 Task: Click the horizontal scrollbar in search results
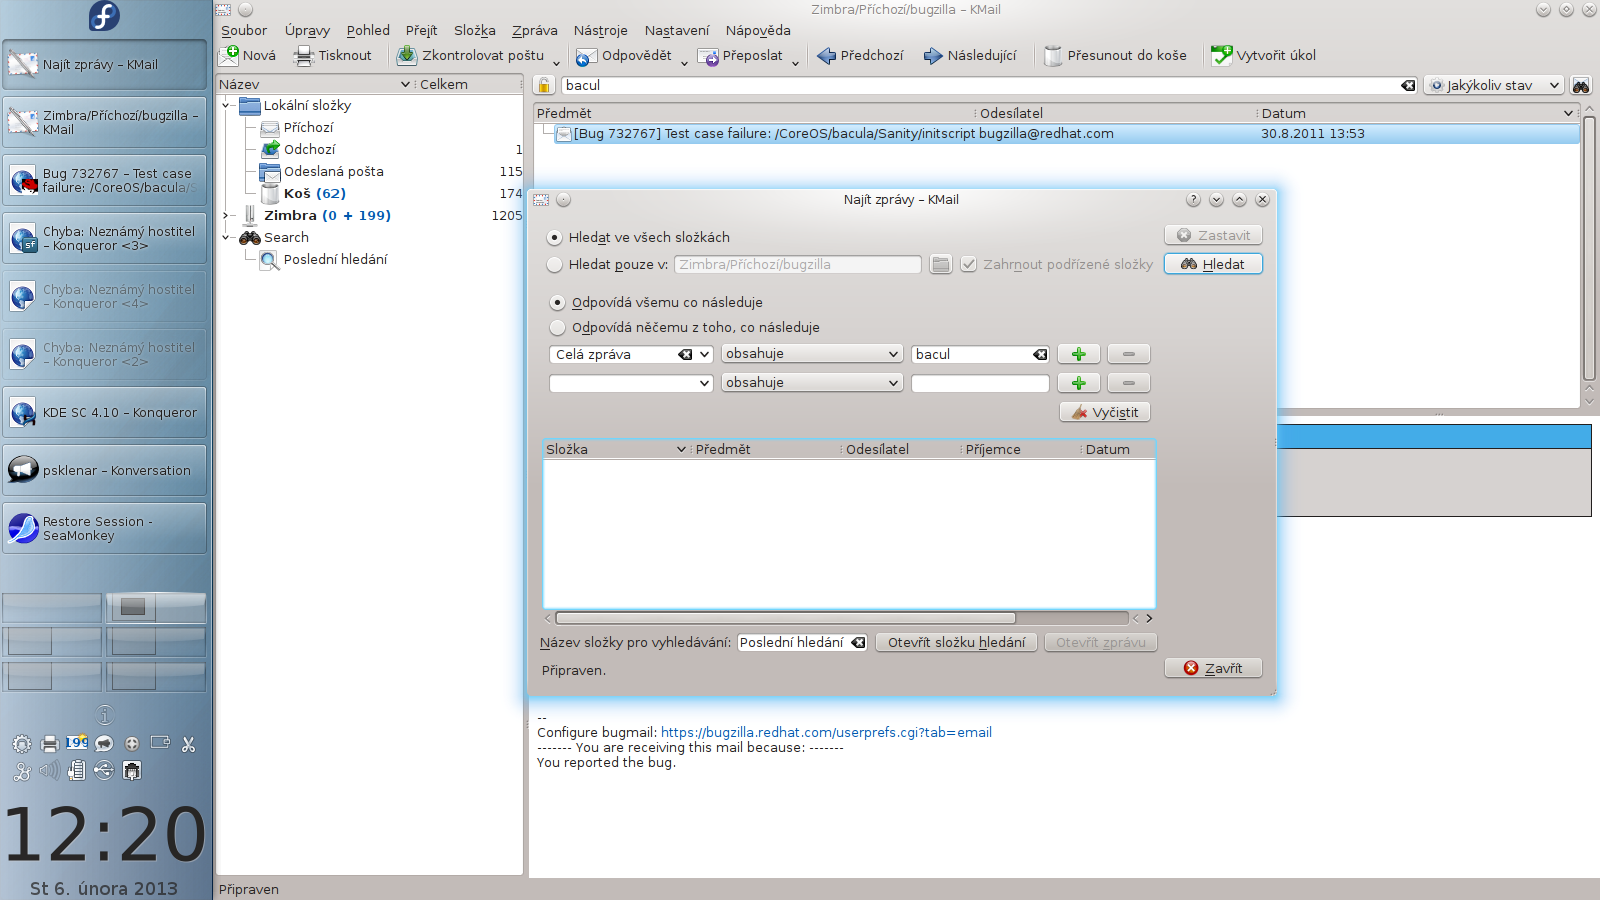785,618
